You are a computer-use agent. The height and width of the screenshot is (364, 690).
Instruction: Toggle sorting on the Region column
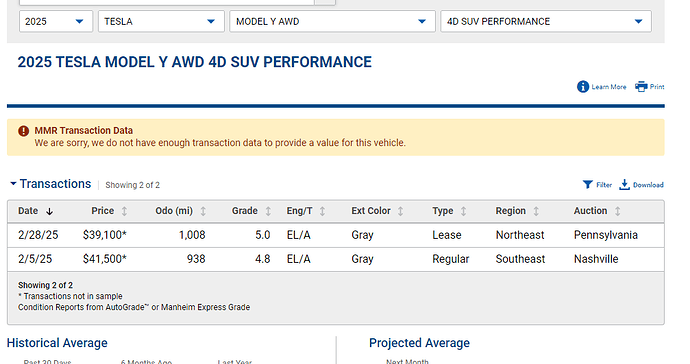pos(536,211)
